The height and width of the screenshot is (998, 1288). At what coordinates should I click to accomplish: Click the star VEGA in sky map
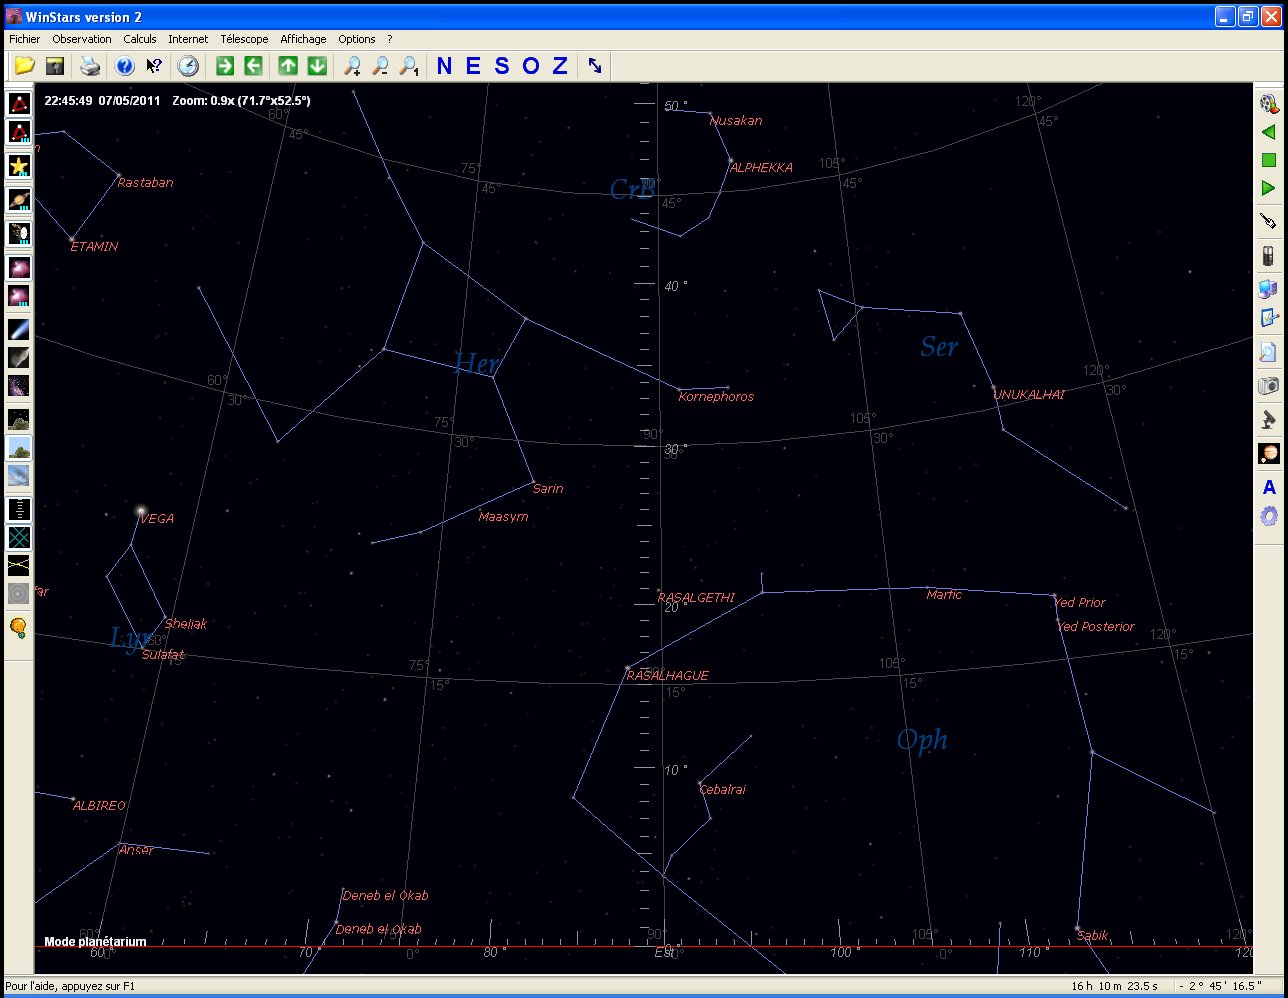[x=141, y=512]
